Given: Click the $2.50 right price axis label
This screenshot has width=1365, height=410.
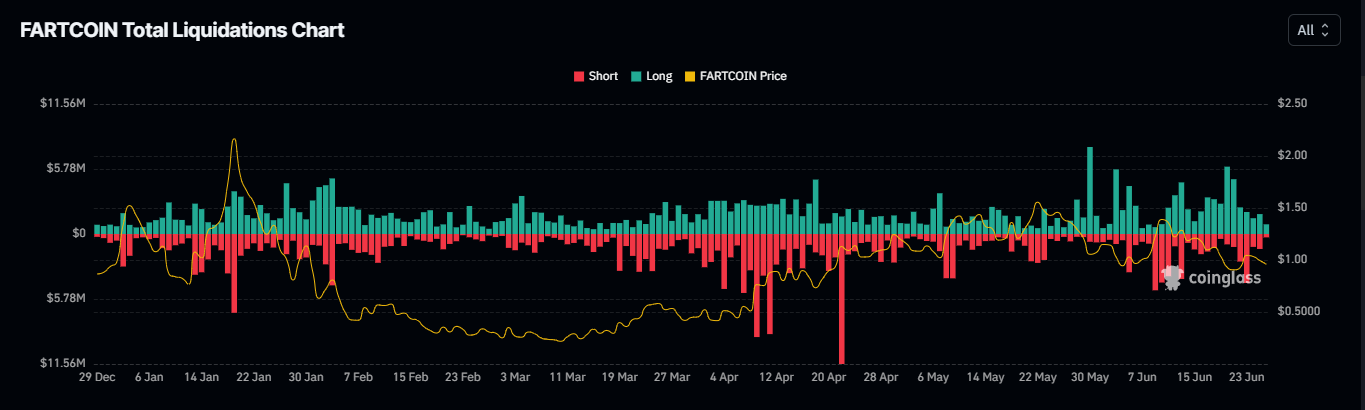Looking at the screenshot, I should pos(1293,104).
